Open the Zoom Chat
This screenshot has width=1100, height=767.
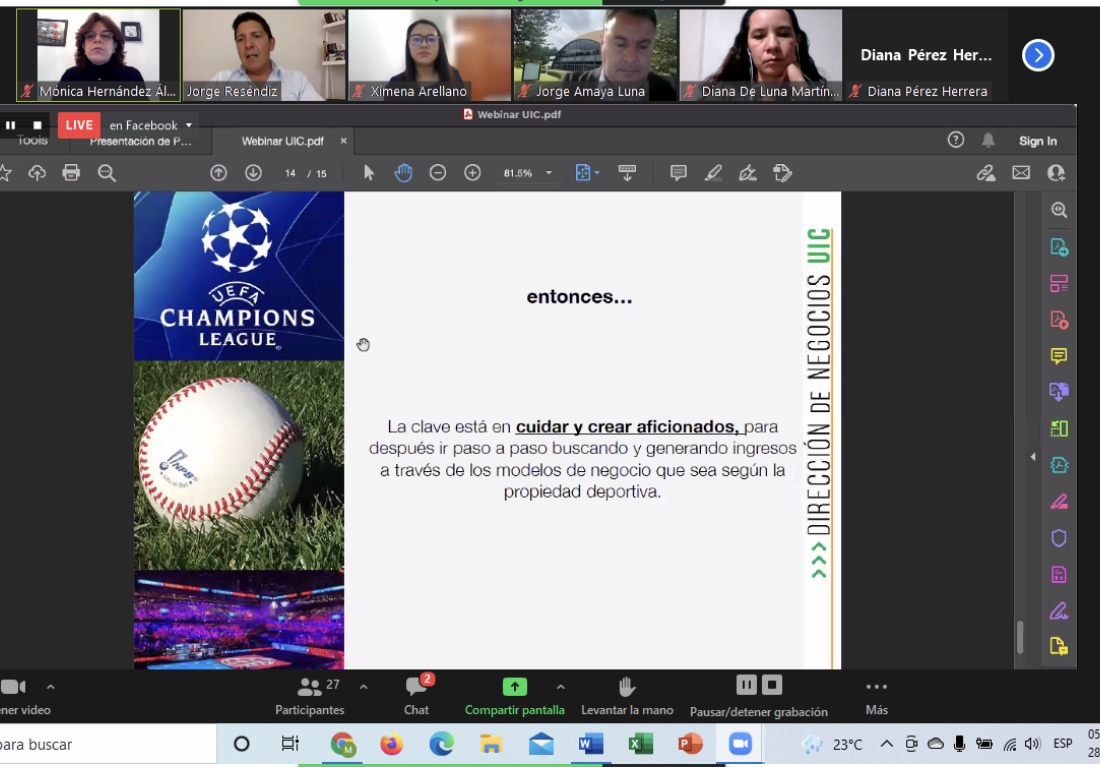[x=417, y=695]
